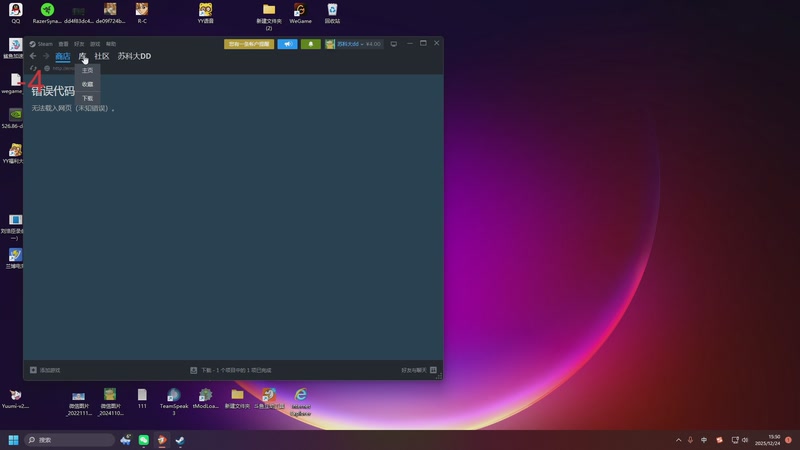Show hidden system tray icons chevron
Image resolution: width=800 pixels, height=450 pixels.
coord(679,440)
